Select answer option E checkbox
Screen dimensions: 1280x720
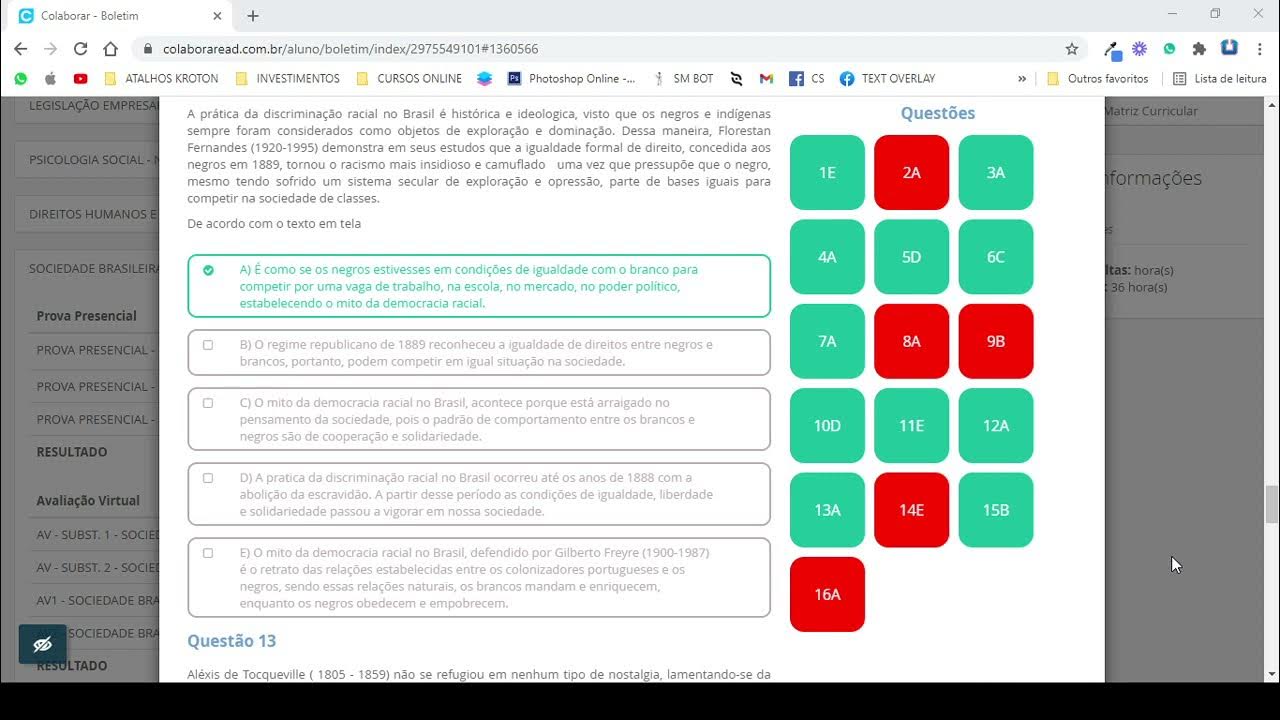(208, 553)
